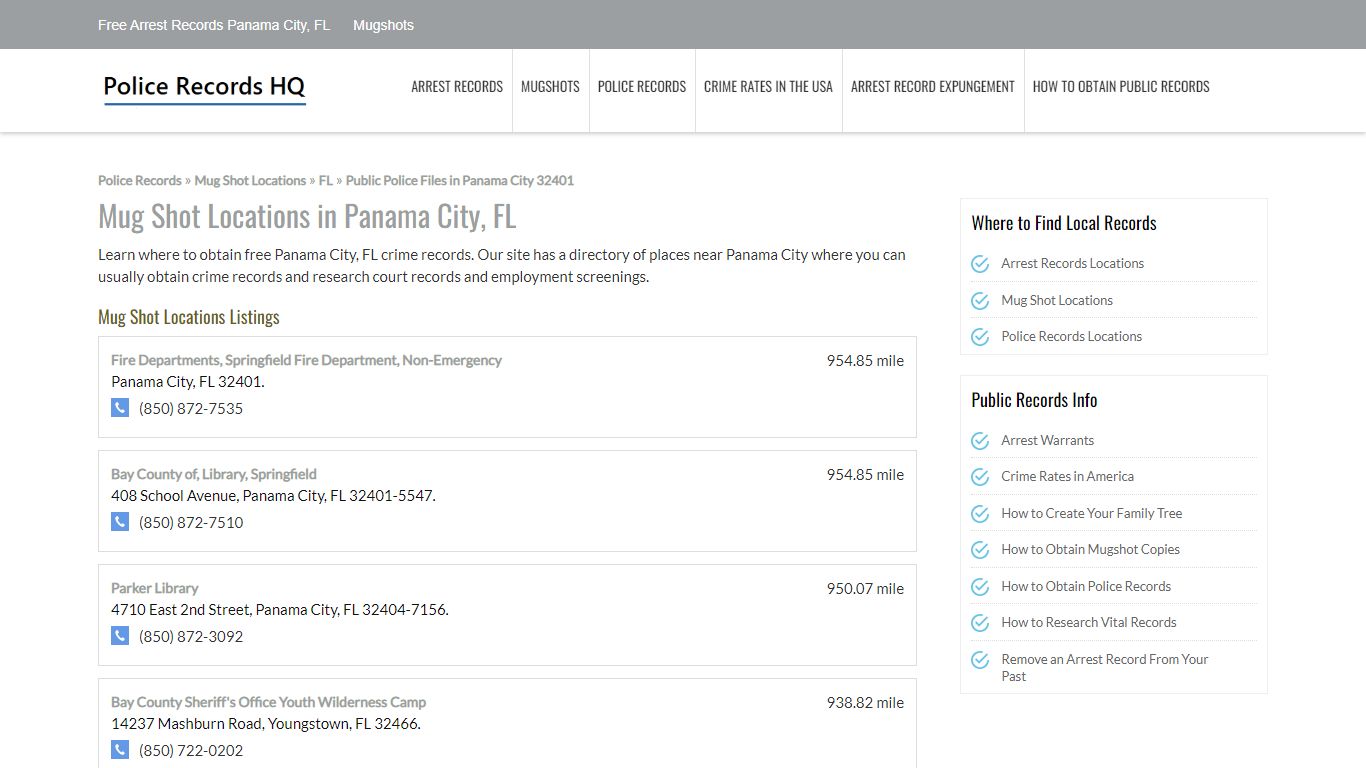Open Remove an Arrest Record From Your Past
This screenshot has height=768, width=1366.
[1105, 668]
